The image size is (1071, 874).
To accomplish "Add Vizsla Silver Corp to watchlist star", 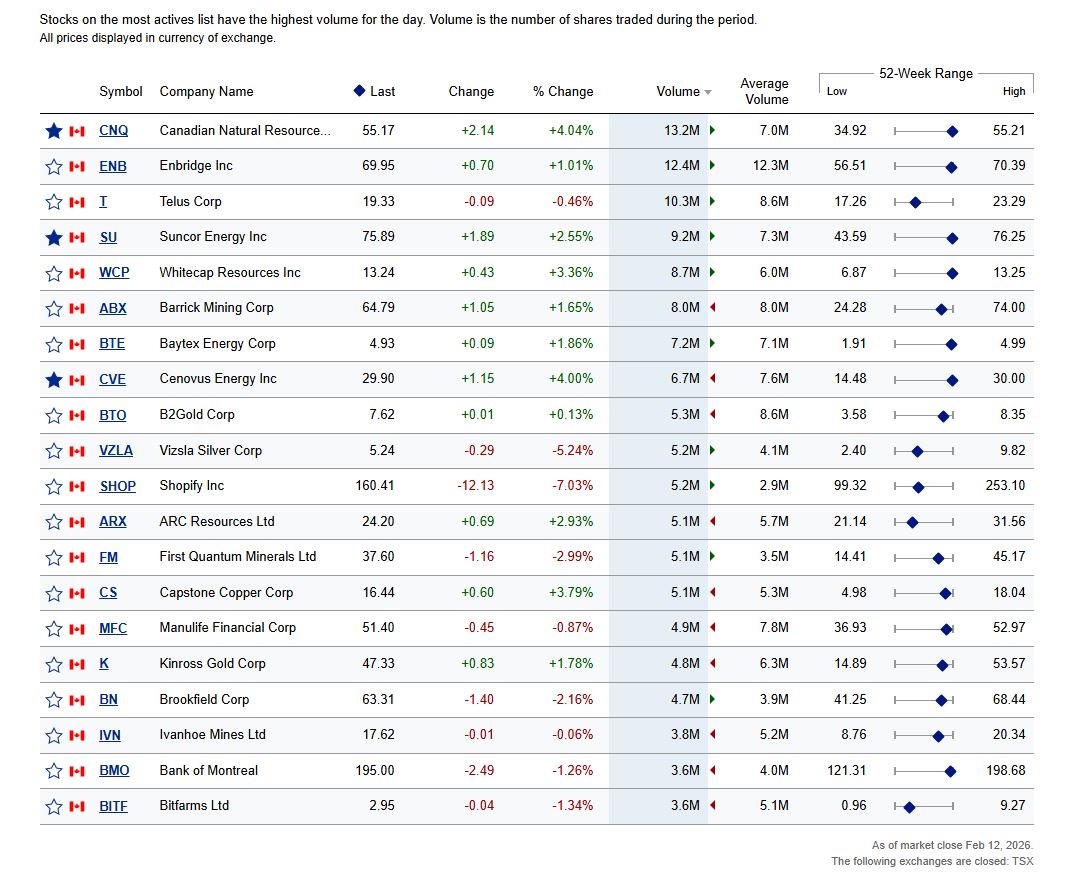I will tap(54, 451).
